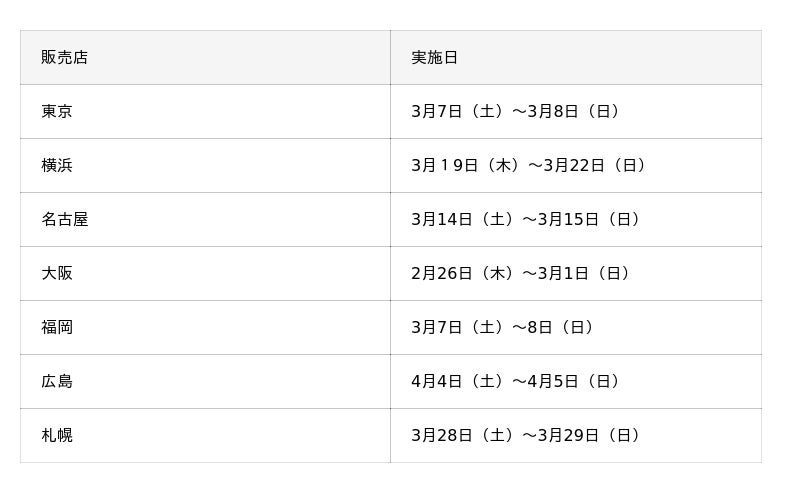Select the 広島 store cell

coord(57,382)
